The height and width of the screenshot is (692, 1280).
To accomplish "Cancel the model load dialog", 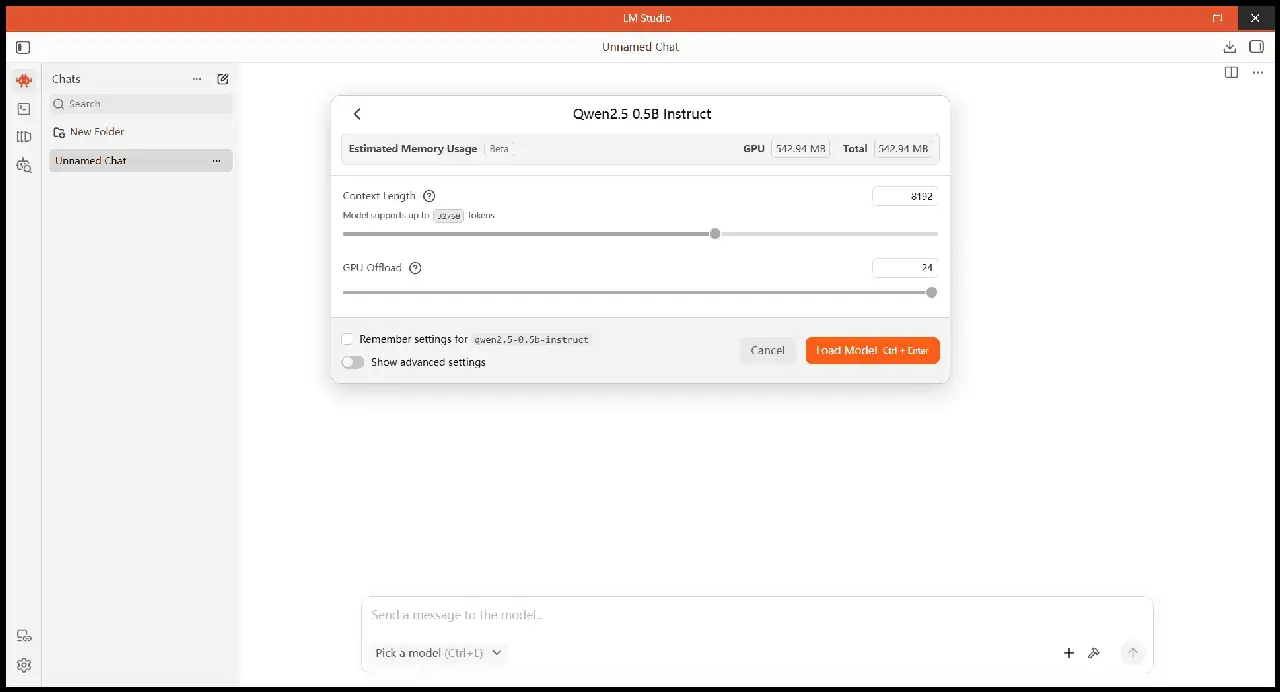I will click(x=768, y=350).
